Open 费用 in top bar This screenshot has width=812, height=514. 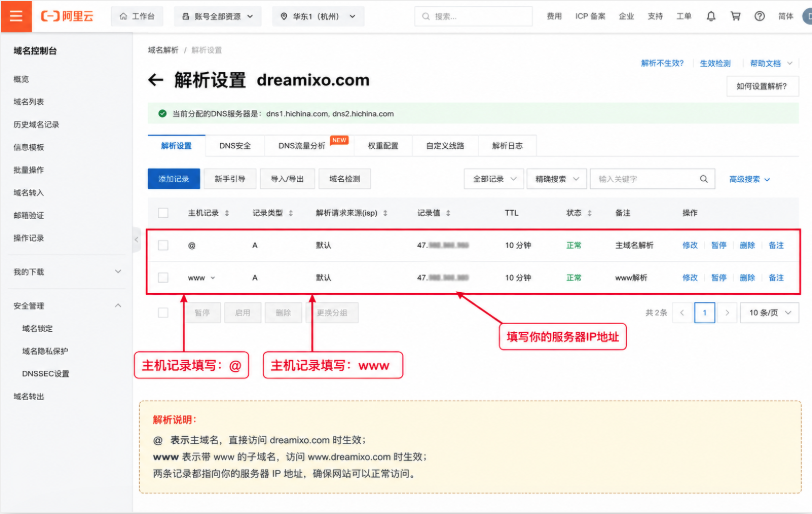(554, 17)
